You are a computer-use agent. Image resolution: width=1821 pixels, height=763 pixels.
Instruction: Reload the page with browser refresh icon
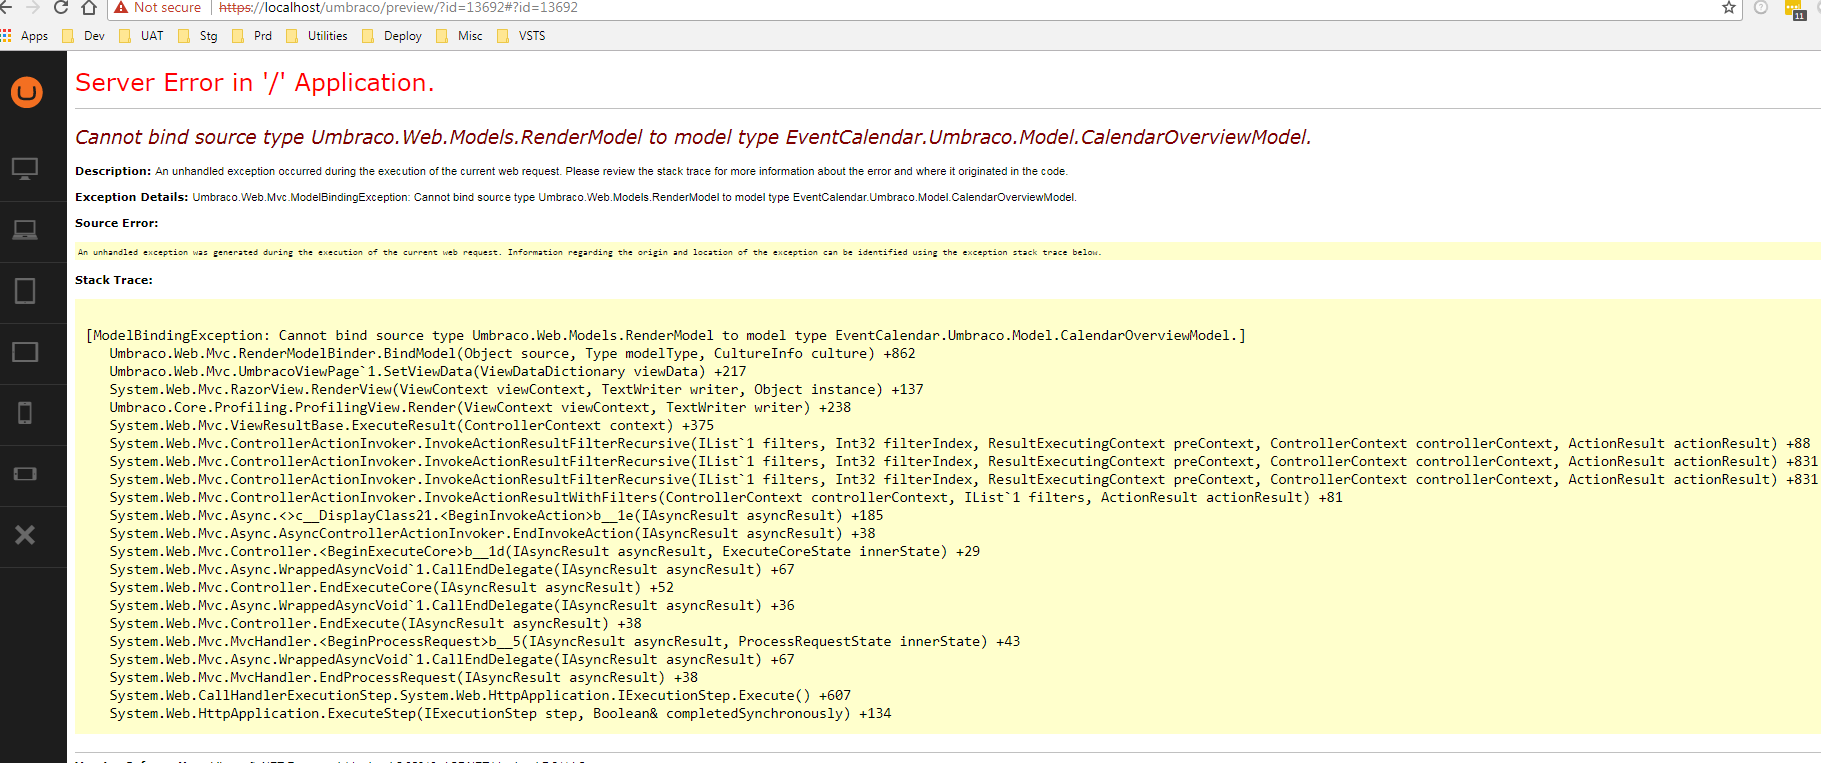coord(61,8)
